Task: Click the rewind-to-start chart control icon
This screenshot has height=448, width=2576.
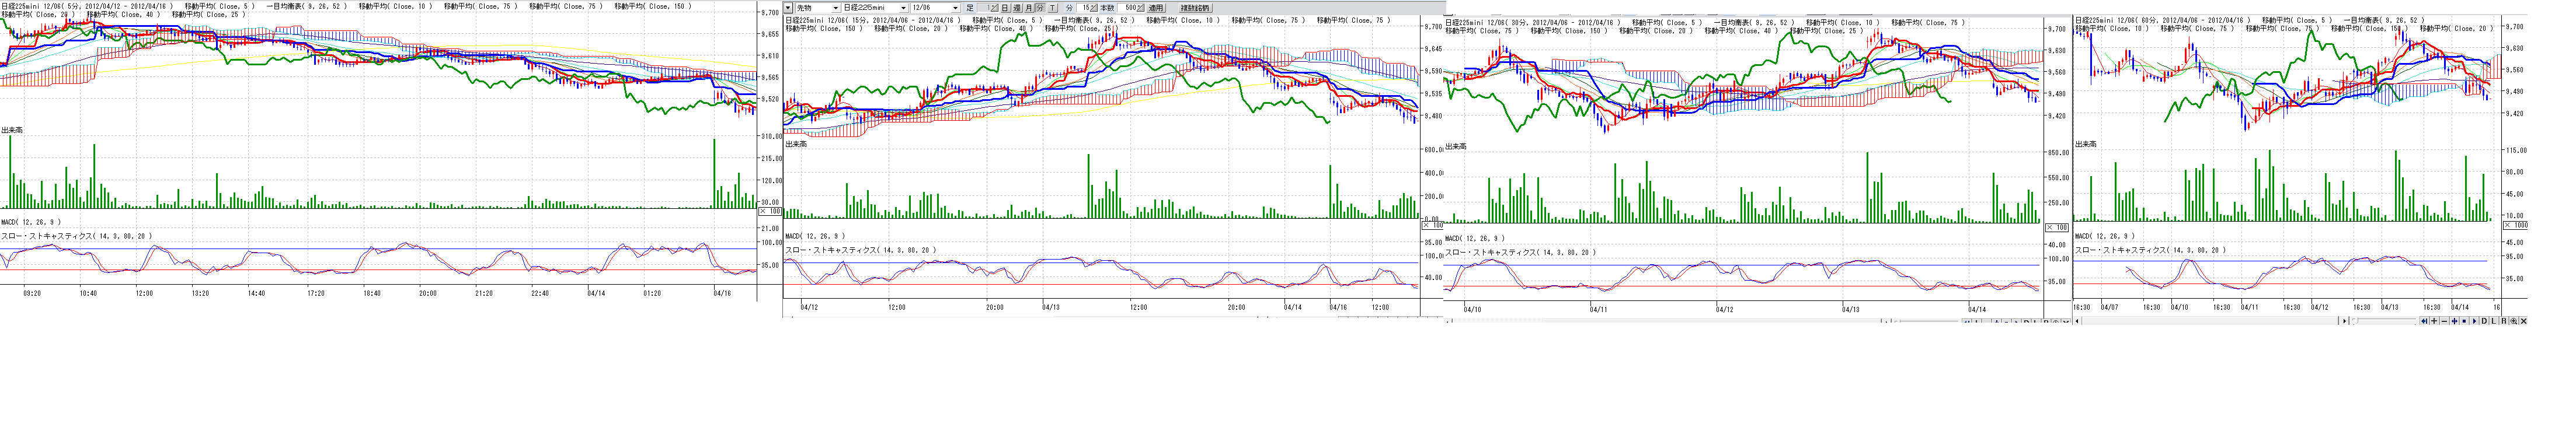Action: pos(2425,321)
